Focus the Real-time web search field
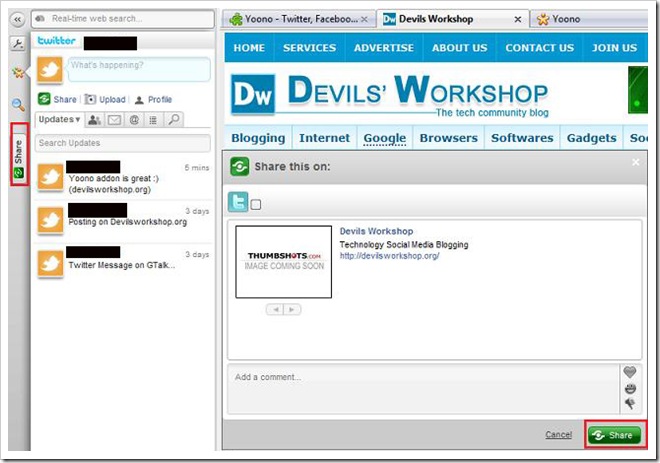The width and height of the screenshot is (660, 463). click(x=123, y=19)
